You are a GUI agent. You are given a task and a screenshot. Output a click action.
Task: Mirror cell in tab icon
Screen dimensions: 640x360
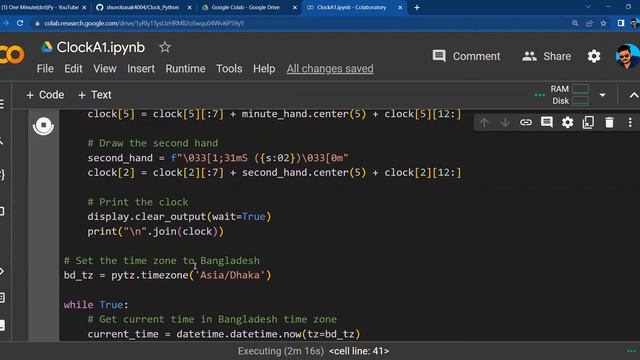coord(588,122)
